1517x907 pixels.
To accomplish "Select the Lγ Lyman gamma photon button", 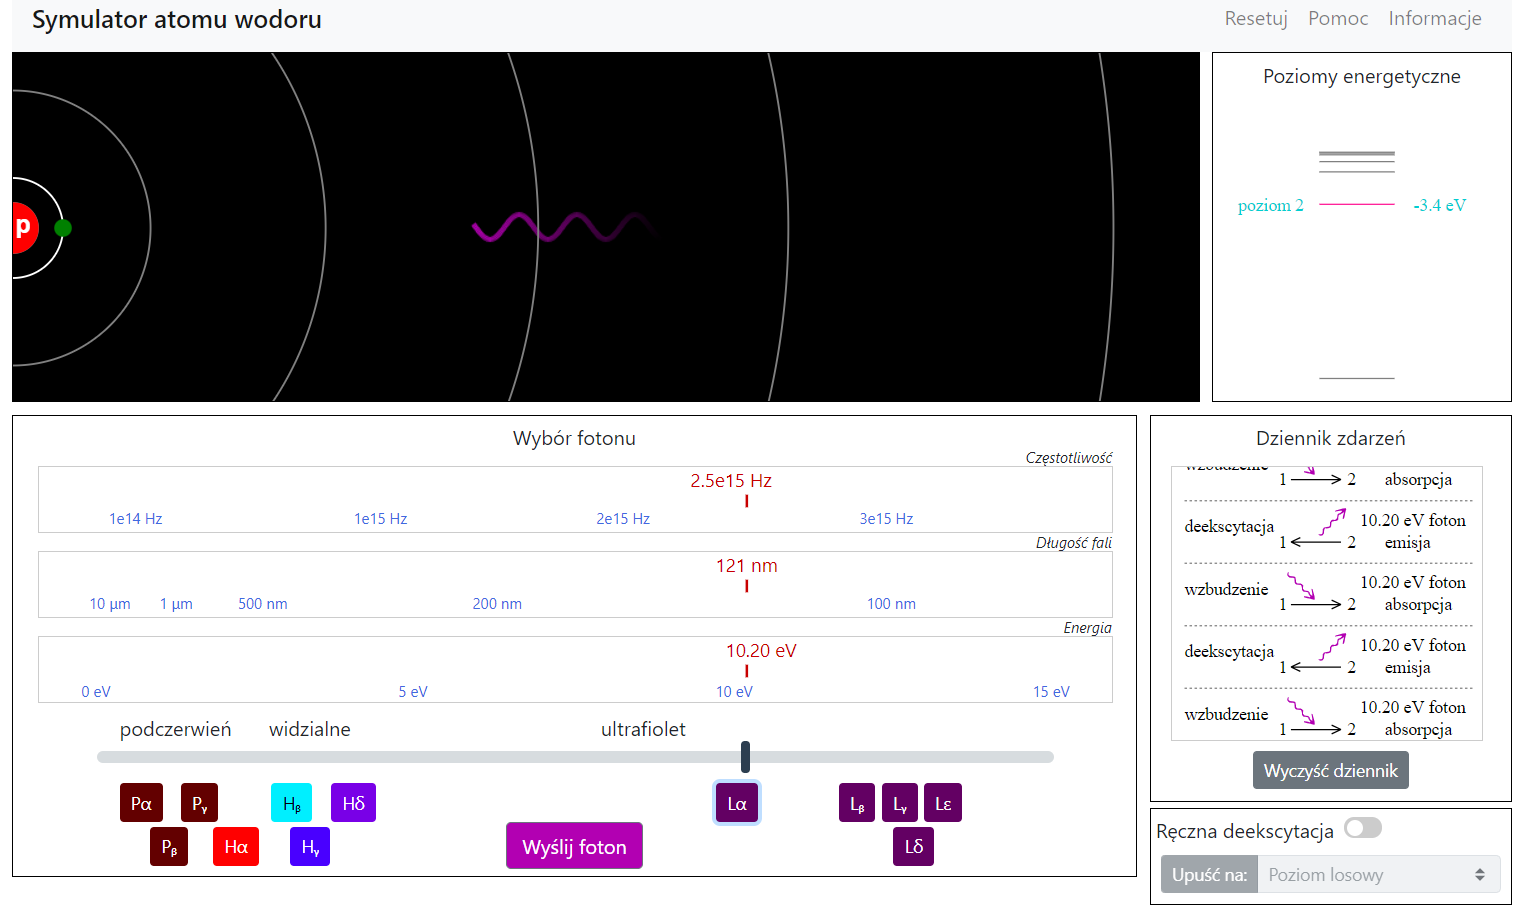I will [x=900, y=803].
